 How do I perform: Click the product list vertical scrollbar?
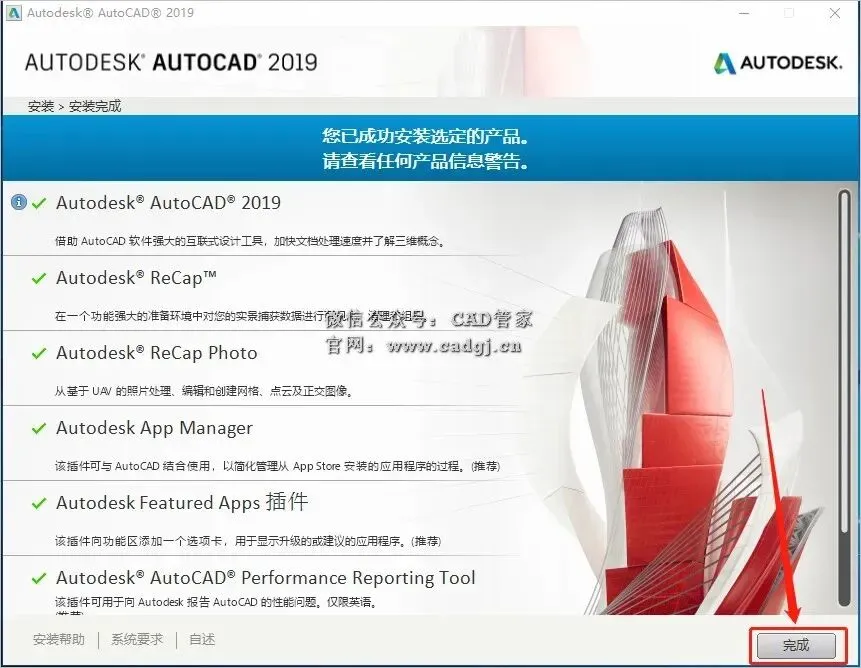pos(845,398)
